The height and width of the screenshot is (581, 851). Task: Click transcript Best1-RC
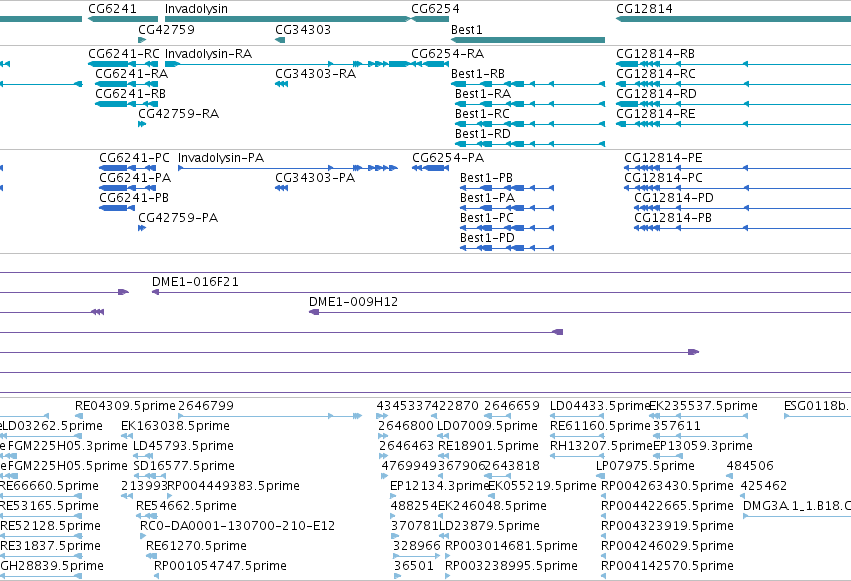482,114
